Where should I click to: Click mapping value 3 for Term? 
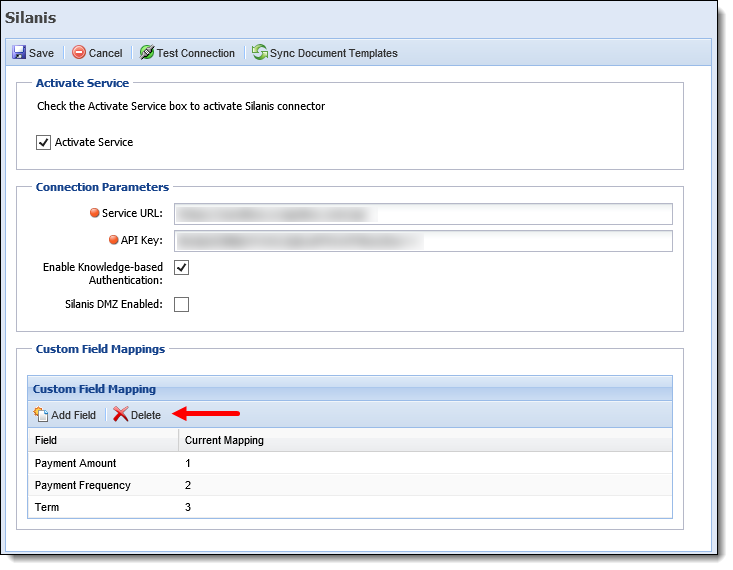tap(188, 507)
